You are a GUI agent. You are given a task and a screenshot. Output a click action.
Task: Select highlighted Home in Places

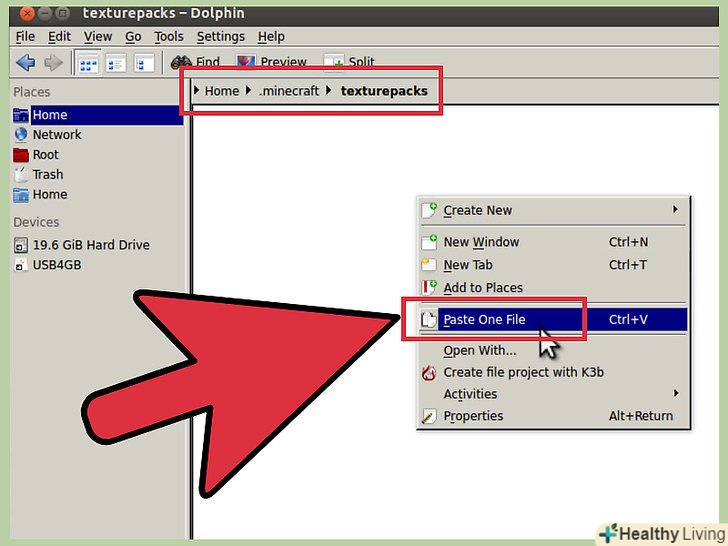pyautogui.click(x=98, y=115)
